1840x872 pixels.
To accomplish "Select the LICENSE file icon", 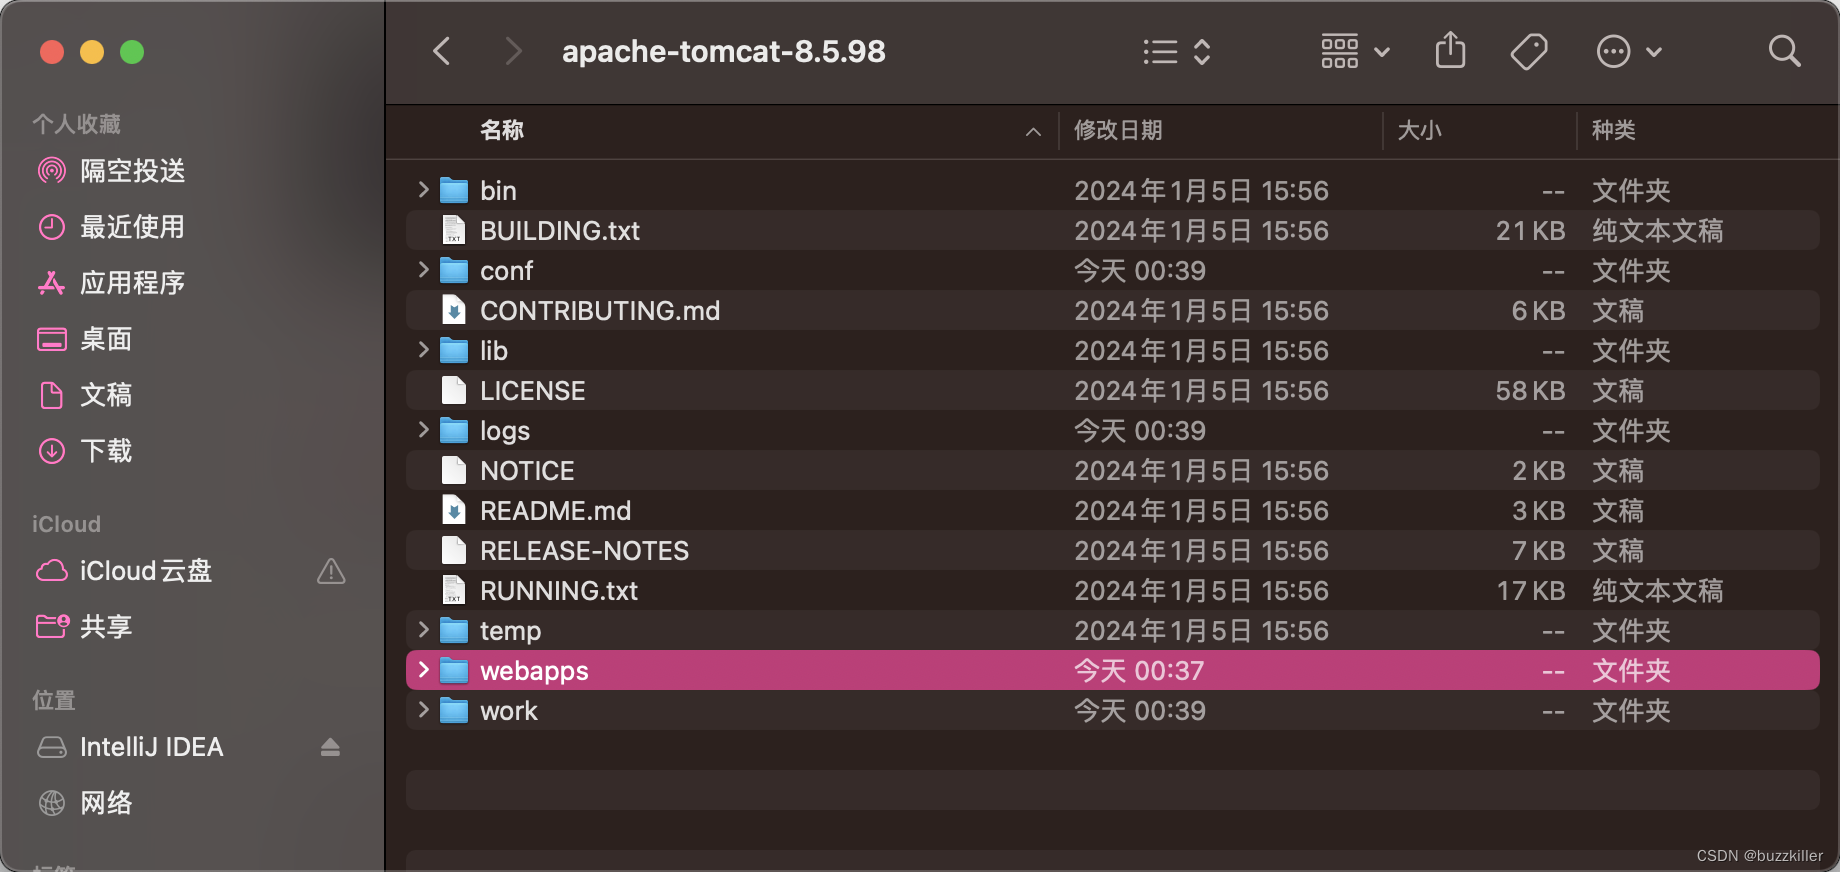I will click(454, 390).
